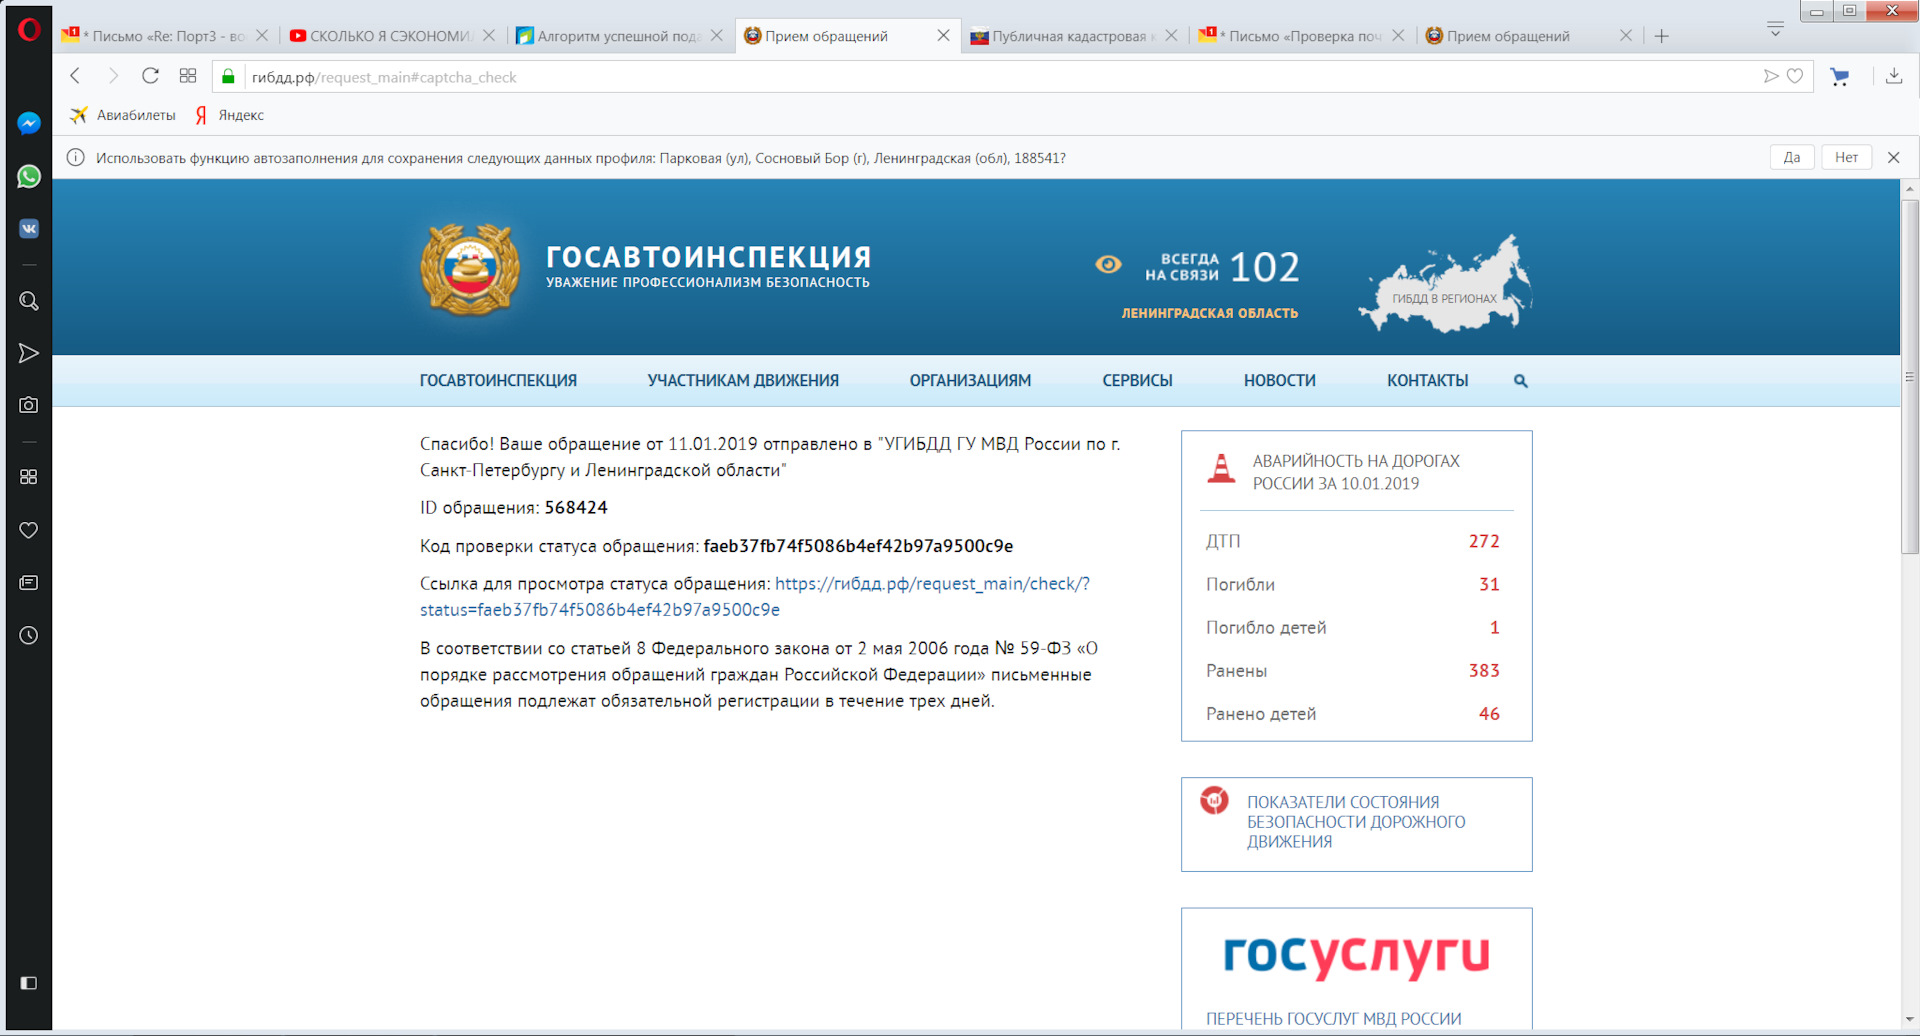The height and width of the screenshot is (1036, 1920).
Task: Open the Контакты menu item
Action: [x=1427, y=381]
